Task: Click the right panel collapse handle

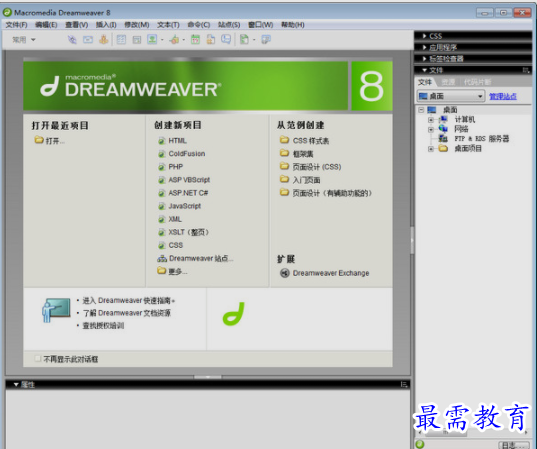Action: (x=412, y=240)
